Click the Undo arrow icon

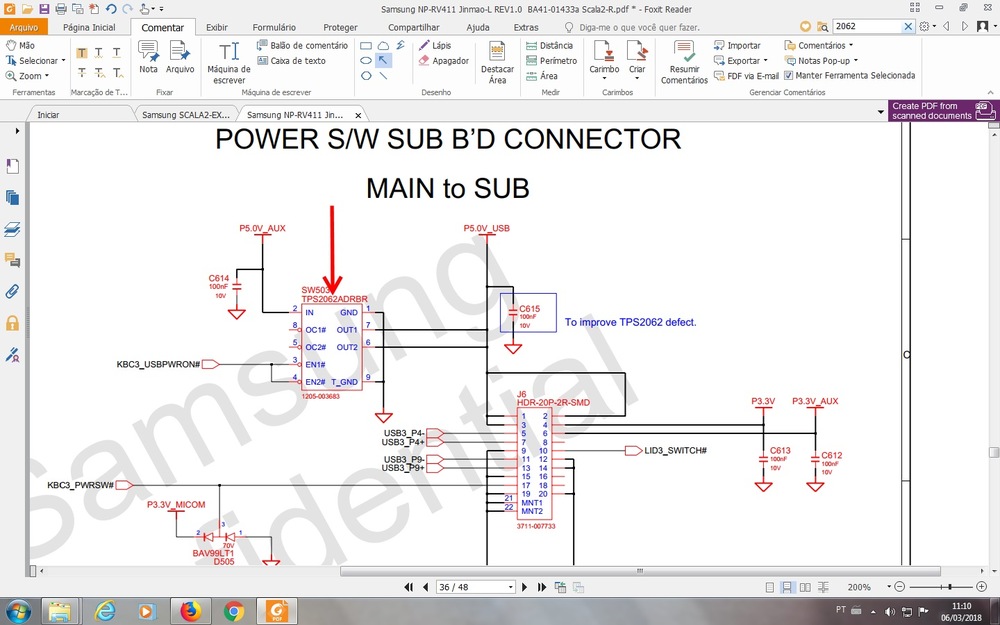coord(111,9)
